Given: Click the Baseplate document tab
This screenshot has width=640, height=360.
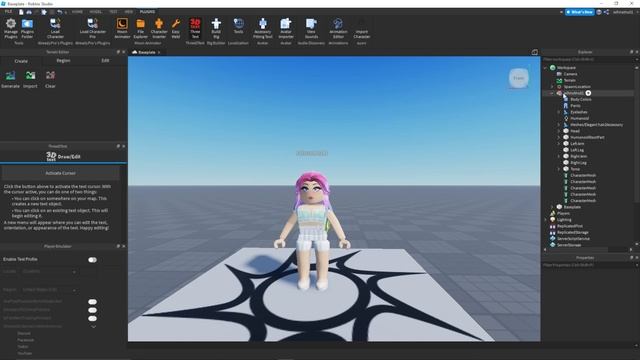Looking at the screenshot, I should [147, 52].
